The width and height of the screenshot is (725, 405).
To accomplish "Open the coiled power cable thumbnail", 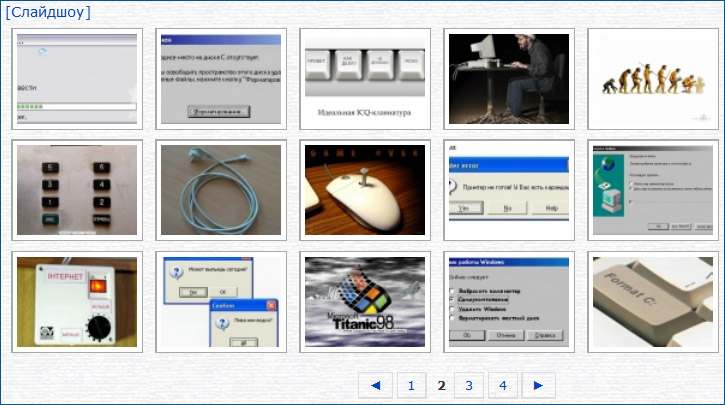I will pos(221,190).
